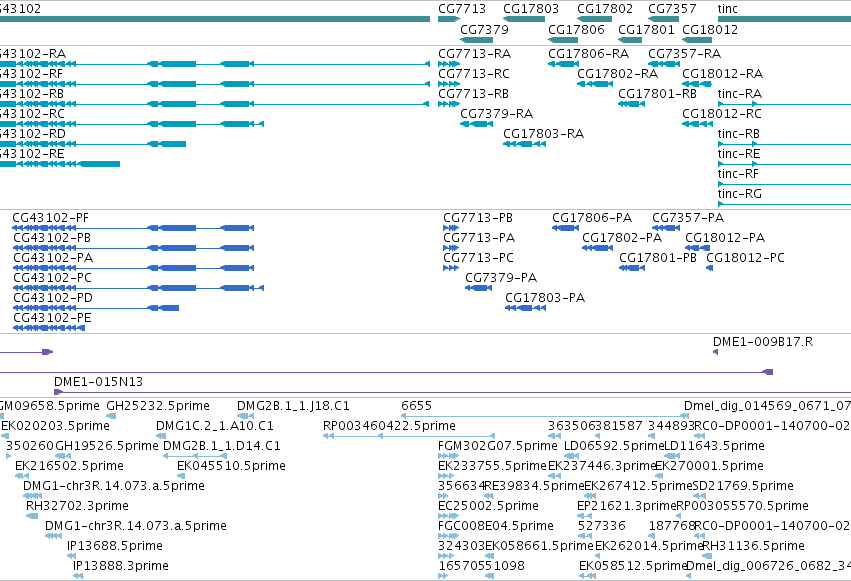Select the CG7379 gene
851x581 pixels.
pyautogui.click(x=477, y=40)
